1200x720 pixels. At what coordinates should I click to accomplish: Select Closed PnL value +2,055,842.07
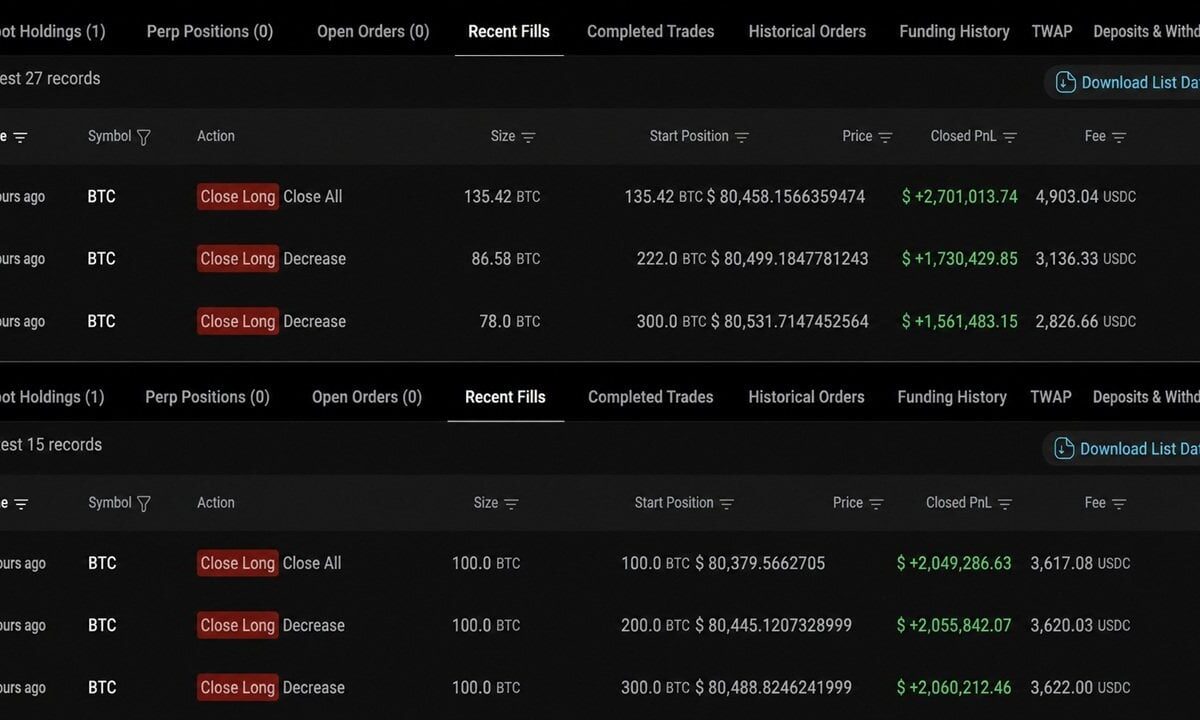pyautogui.click(x=954, y=626)
